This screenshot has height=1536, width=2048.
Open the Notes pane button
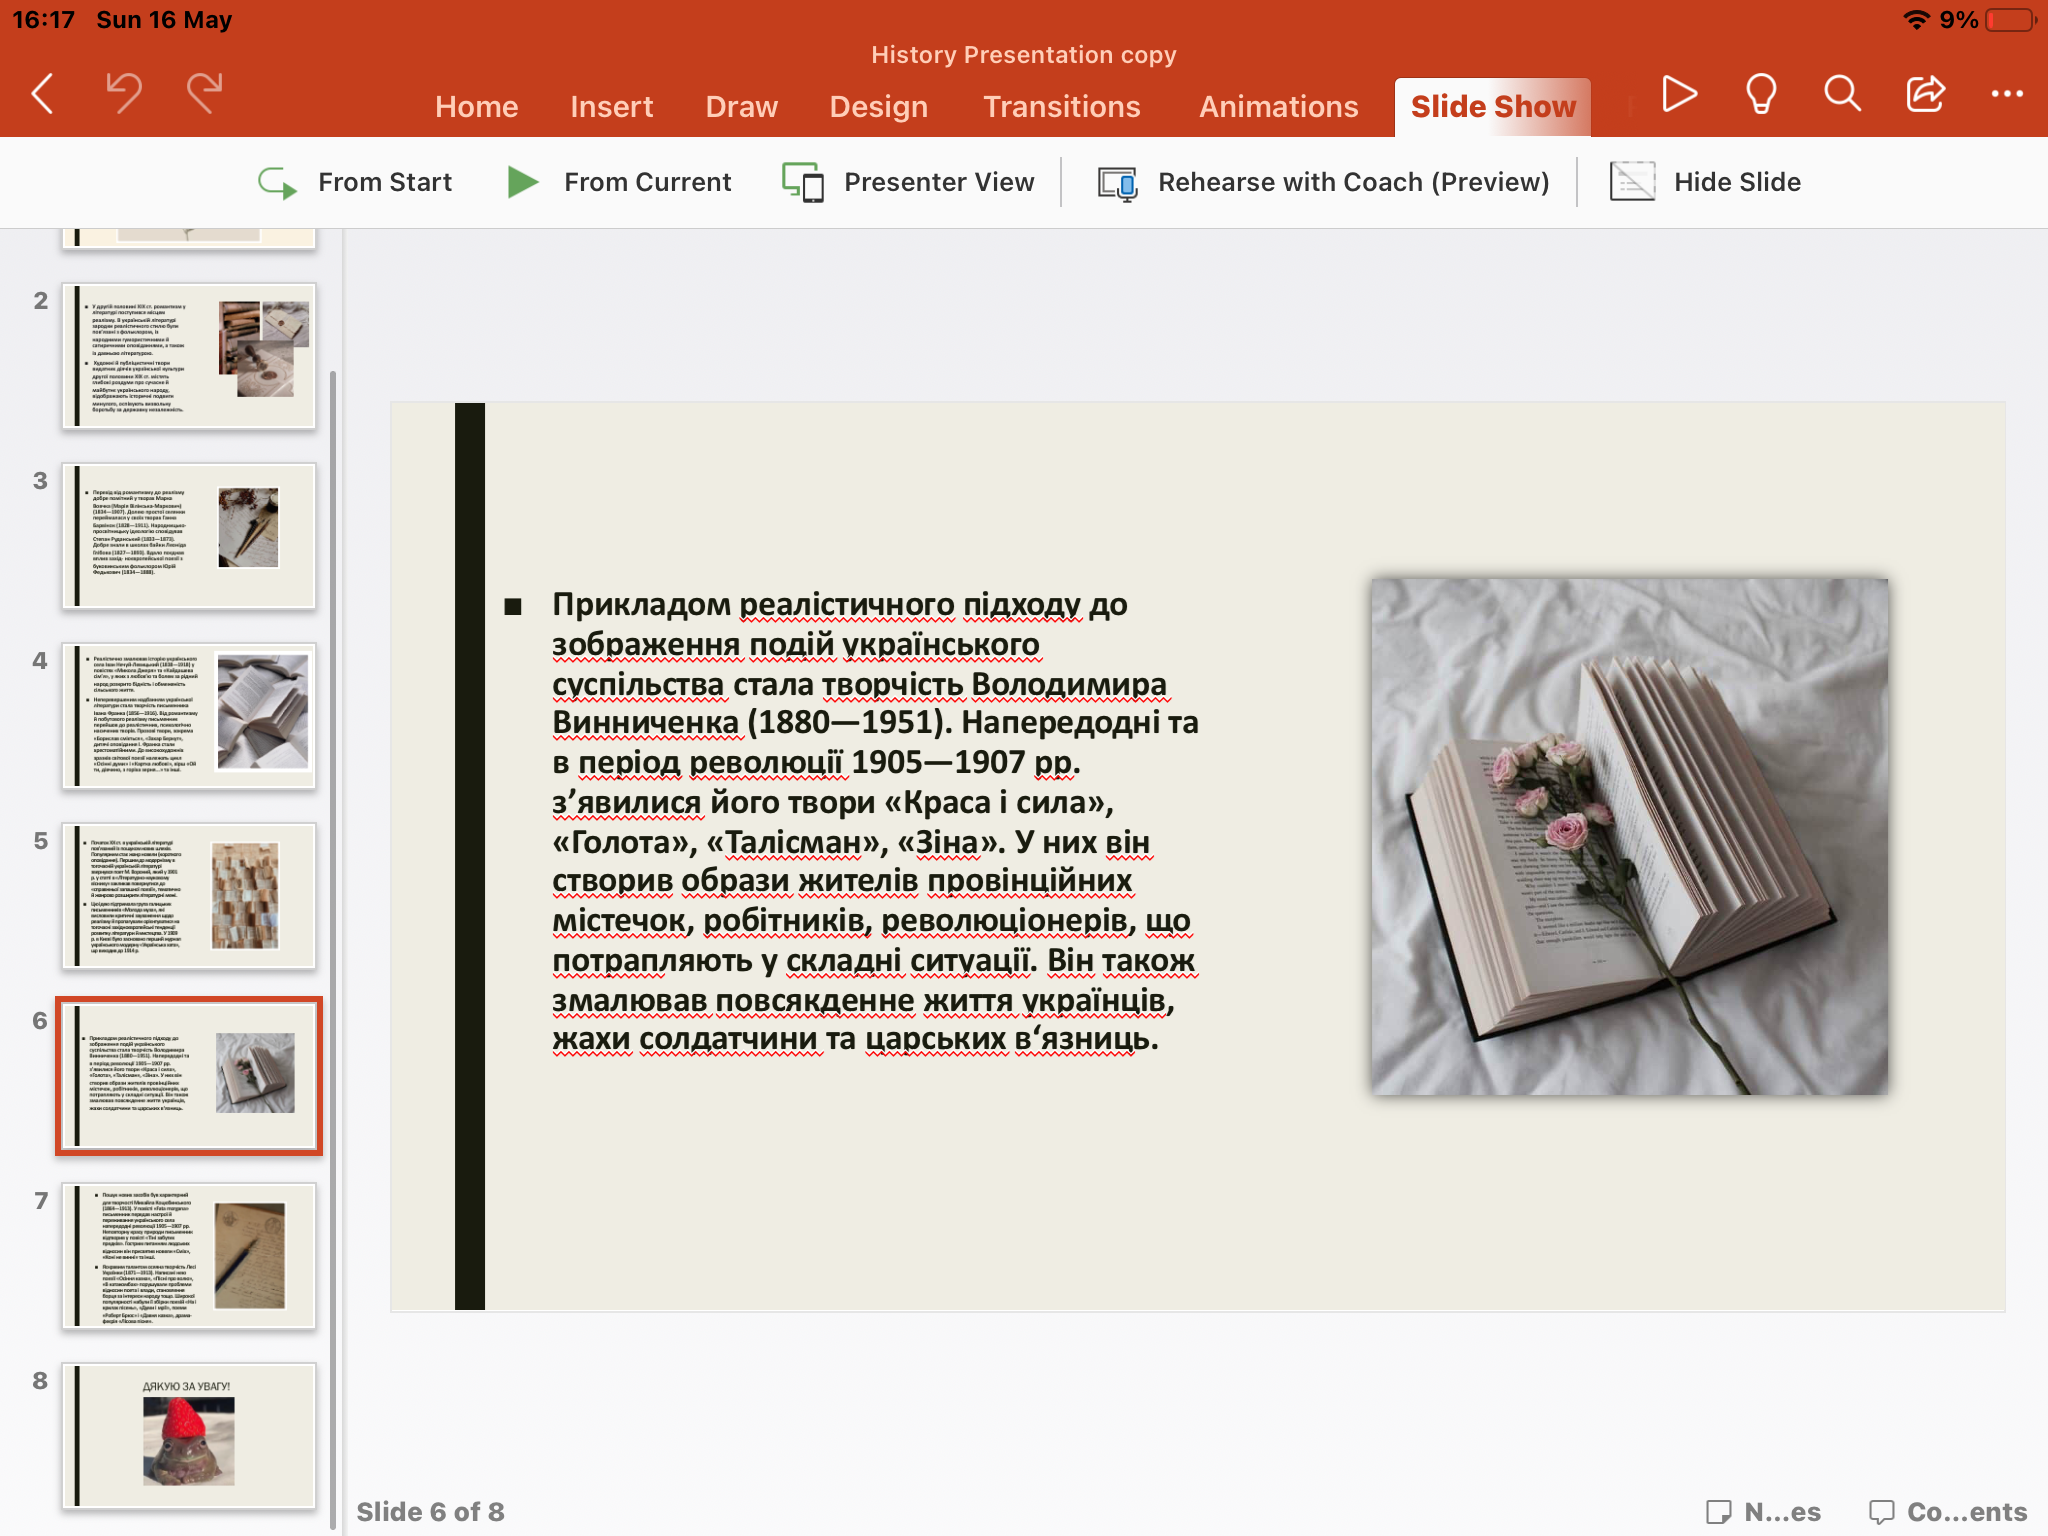click(1763, 1512)
